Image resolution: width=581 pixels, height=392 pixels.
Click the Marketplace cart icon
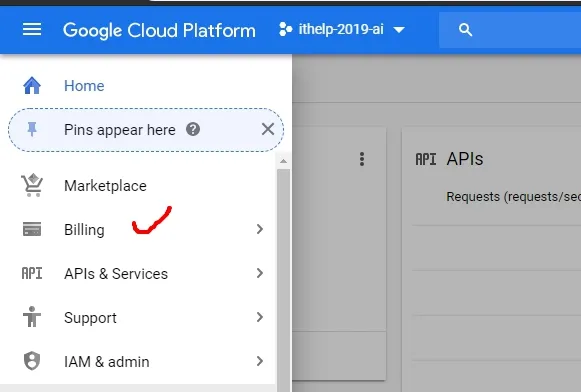pos(32,185)
